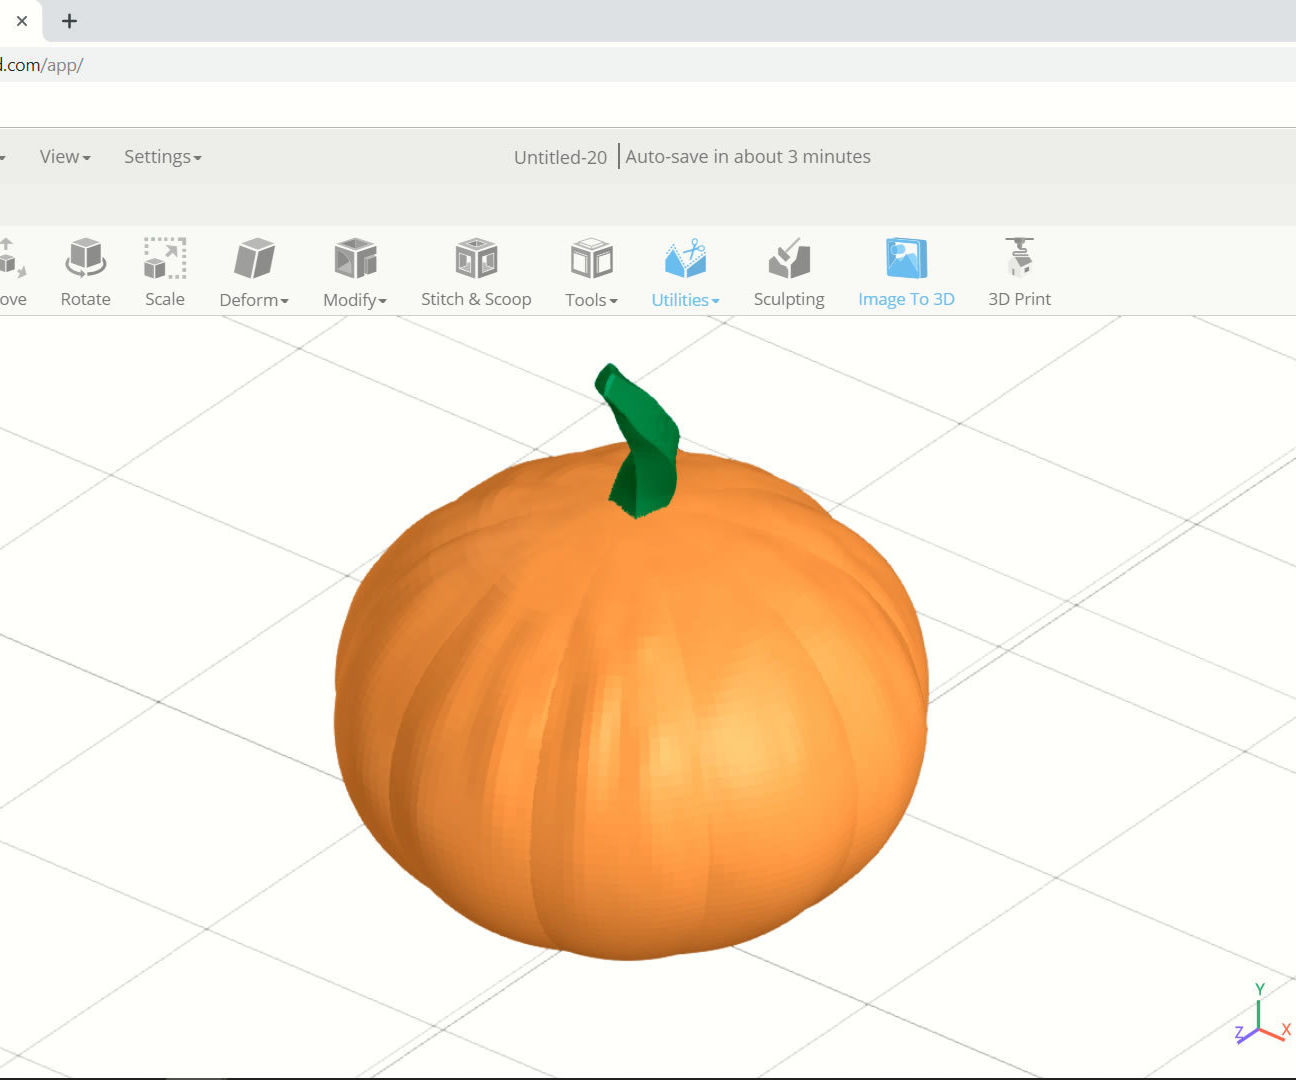The width and height of the screenshot is (1296, 1080).
Task: Open the Image To 3D feature
Action: (x=905, y=270)
